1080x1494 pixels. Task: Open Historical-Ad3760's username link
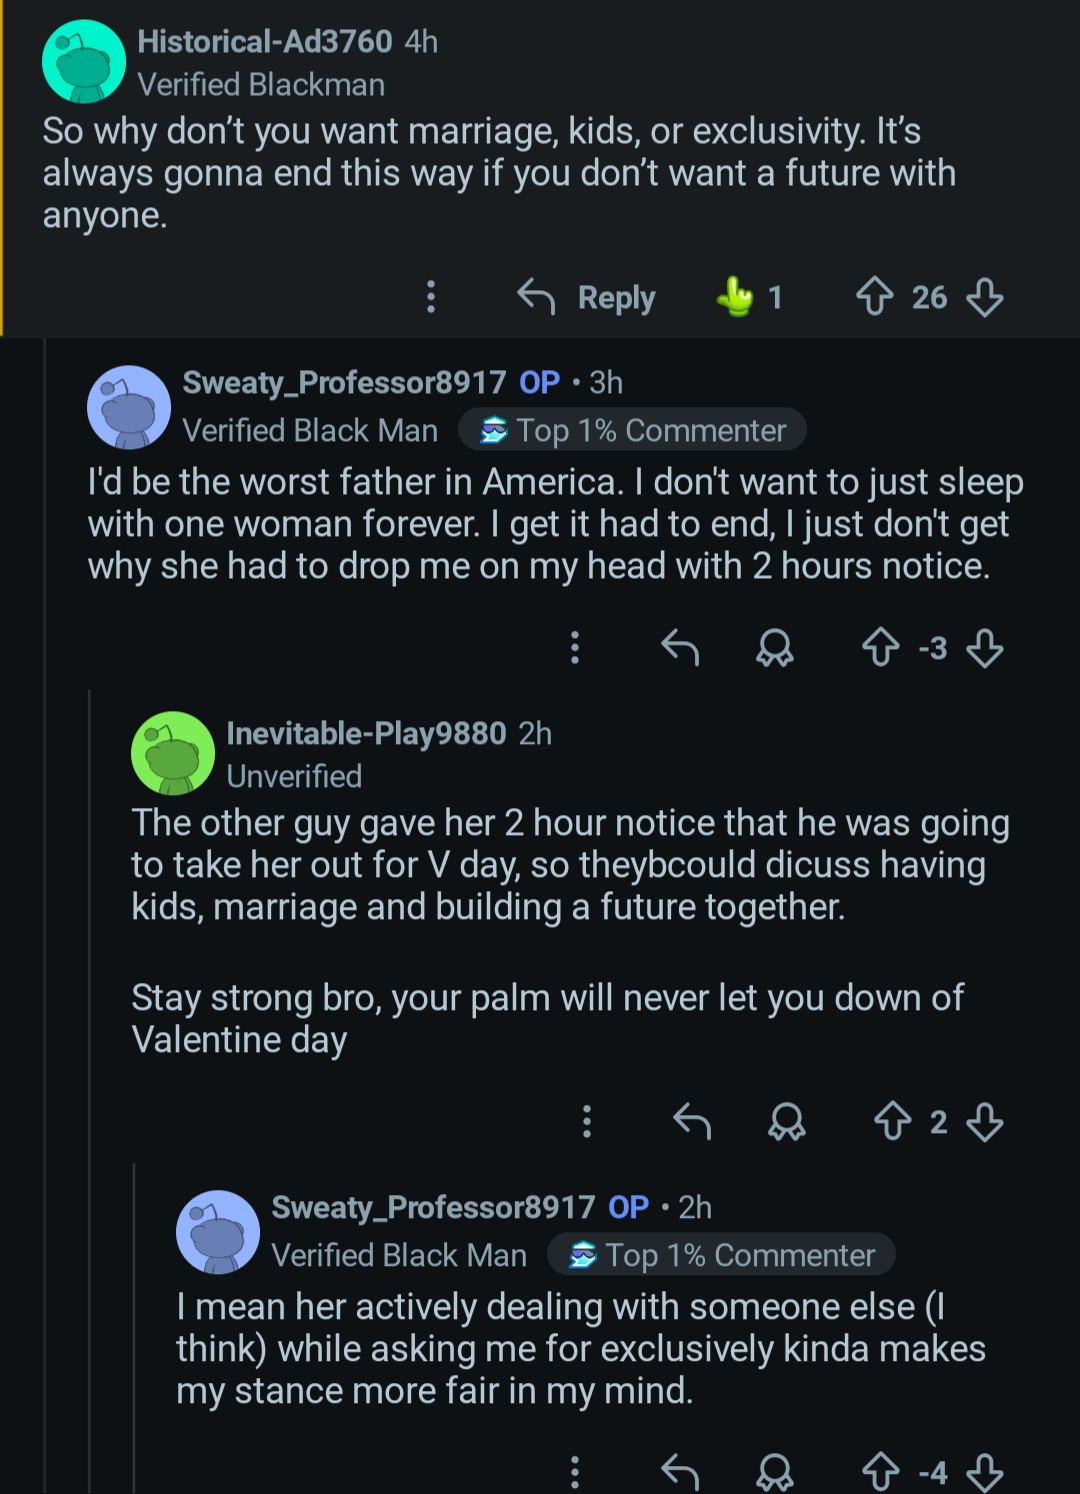pyautogui.click(x=264, y=41)
